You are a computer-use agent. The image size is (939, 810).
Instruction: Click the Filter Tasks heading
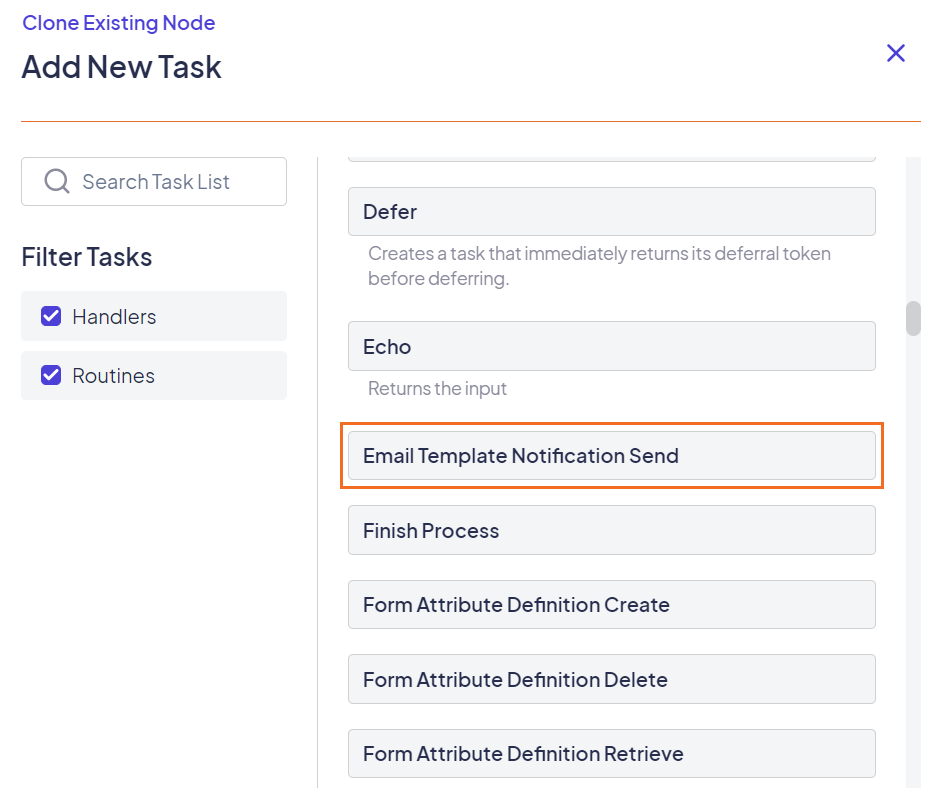pos(87,257)
